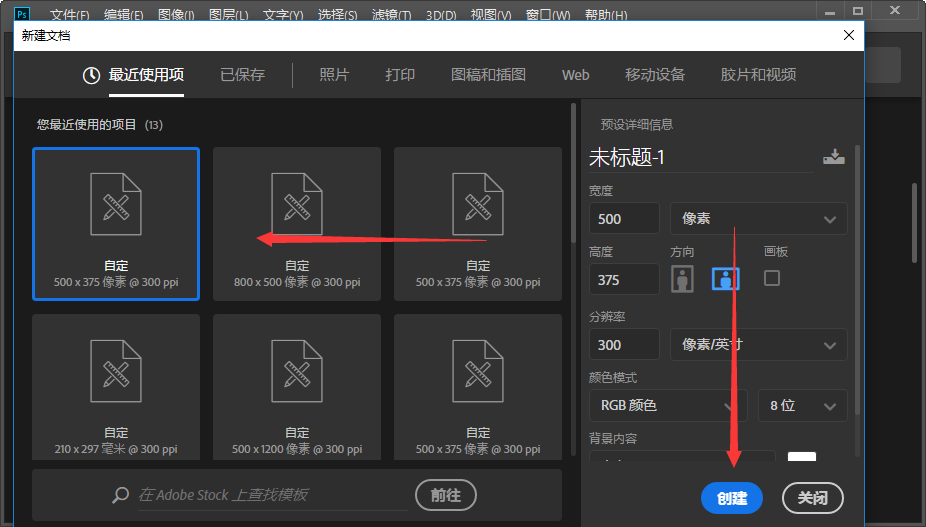Click the 预设详细信息 label
The image size is (926, 527).
click(x=637, y=125)
